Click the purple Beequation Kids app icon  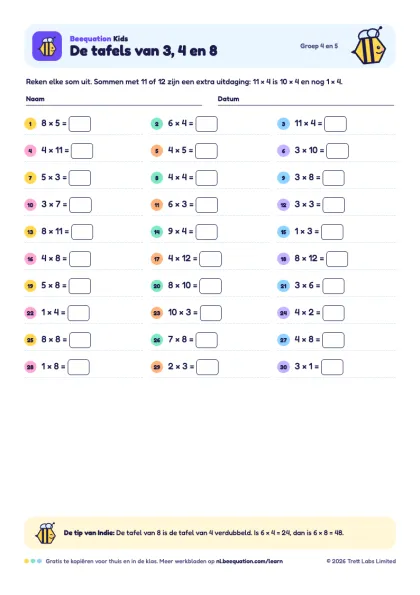point(47,46)
